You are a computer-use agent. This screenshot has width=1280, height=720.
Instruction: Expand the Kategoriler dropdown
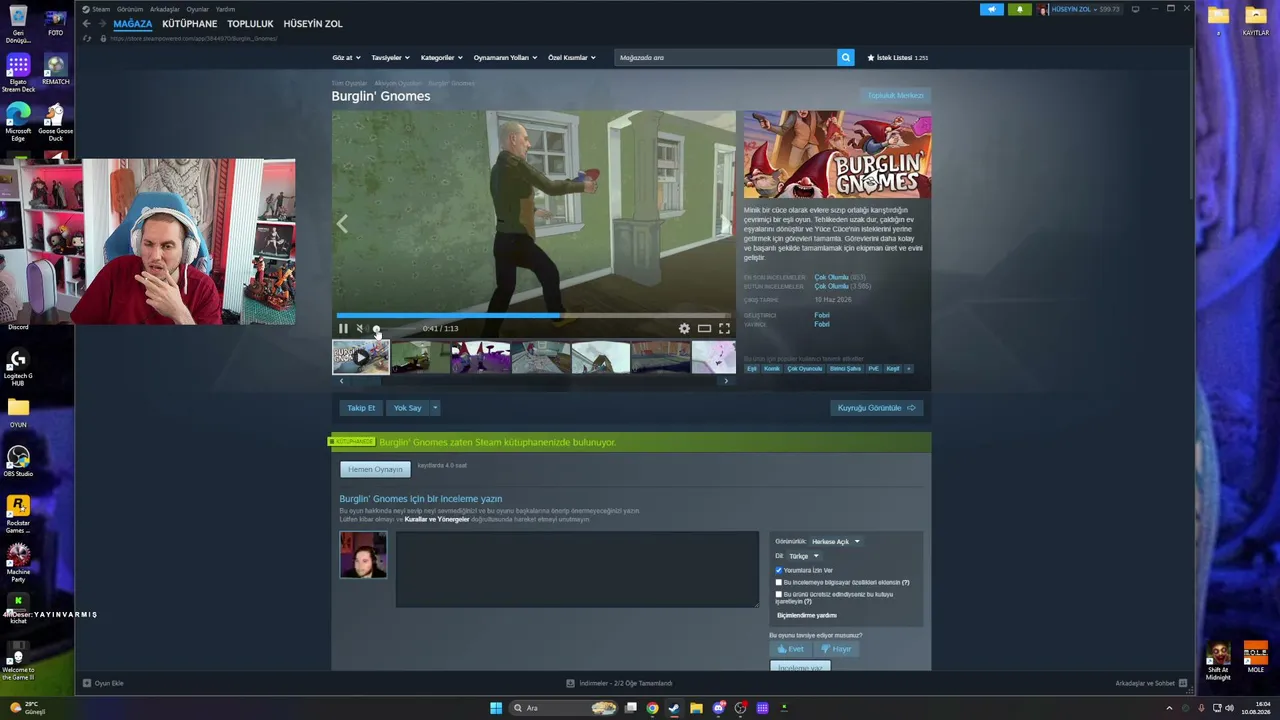click(x=442, y=58)
